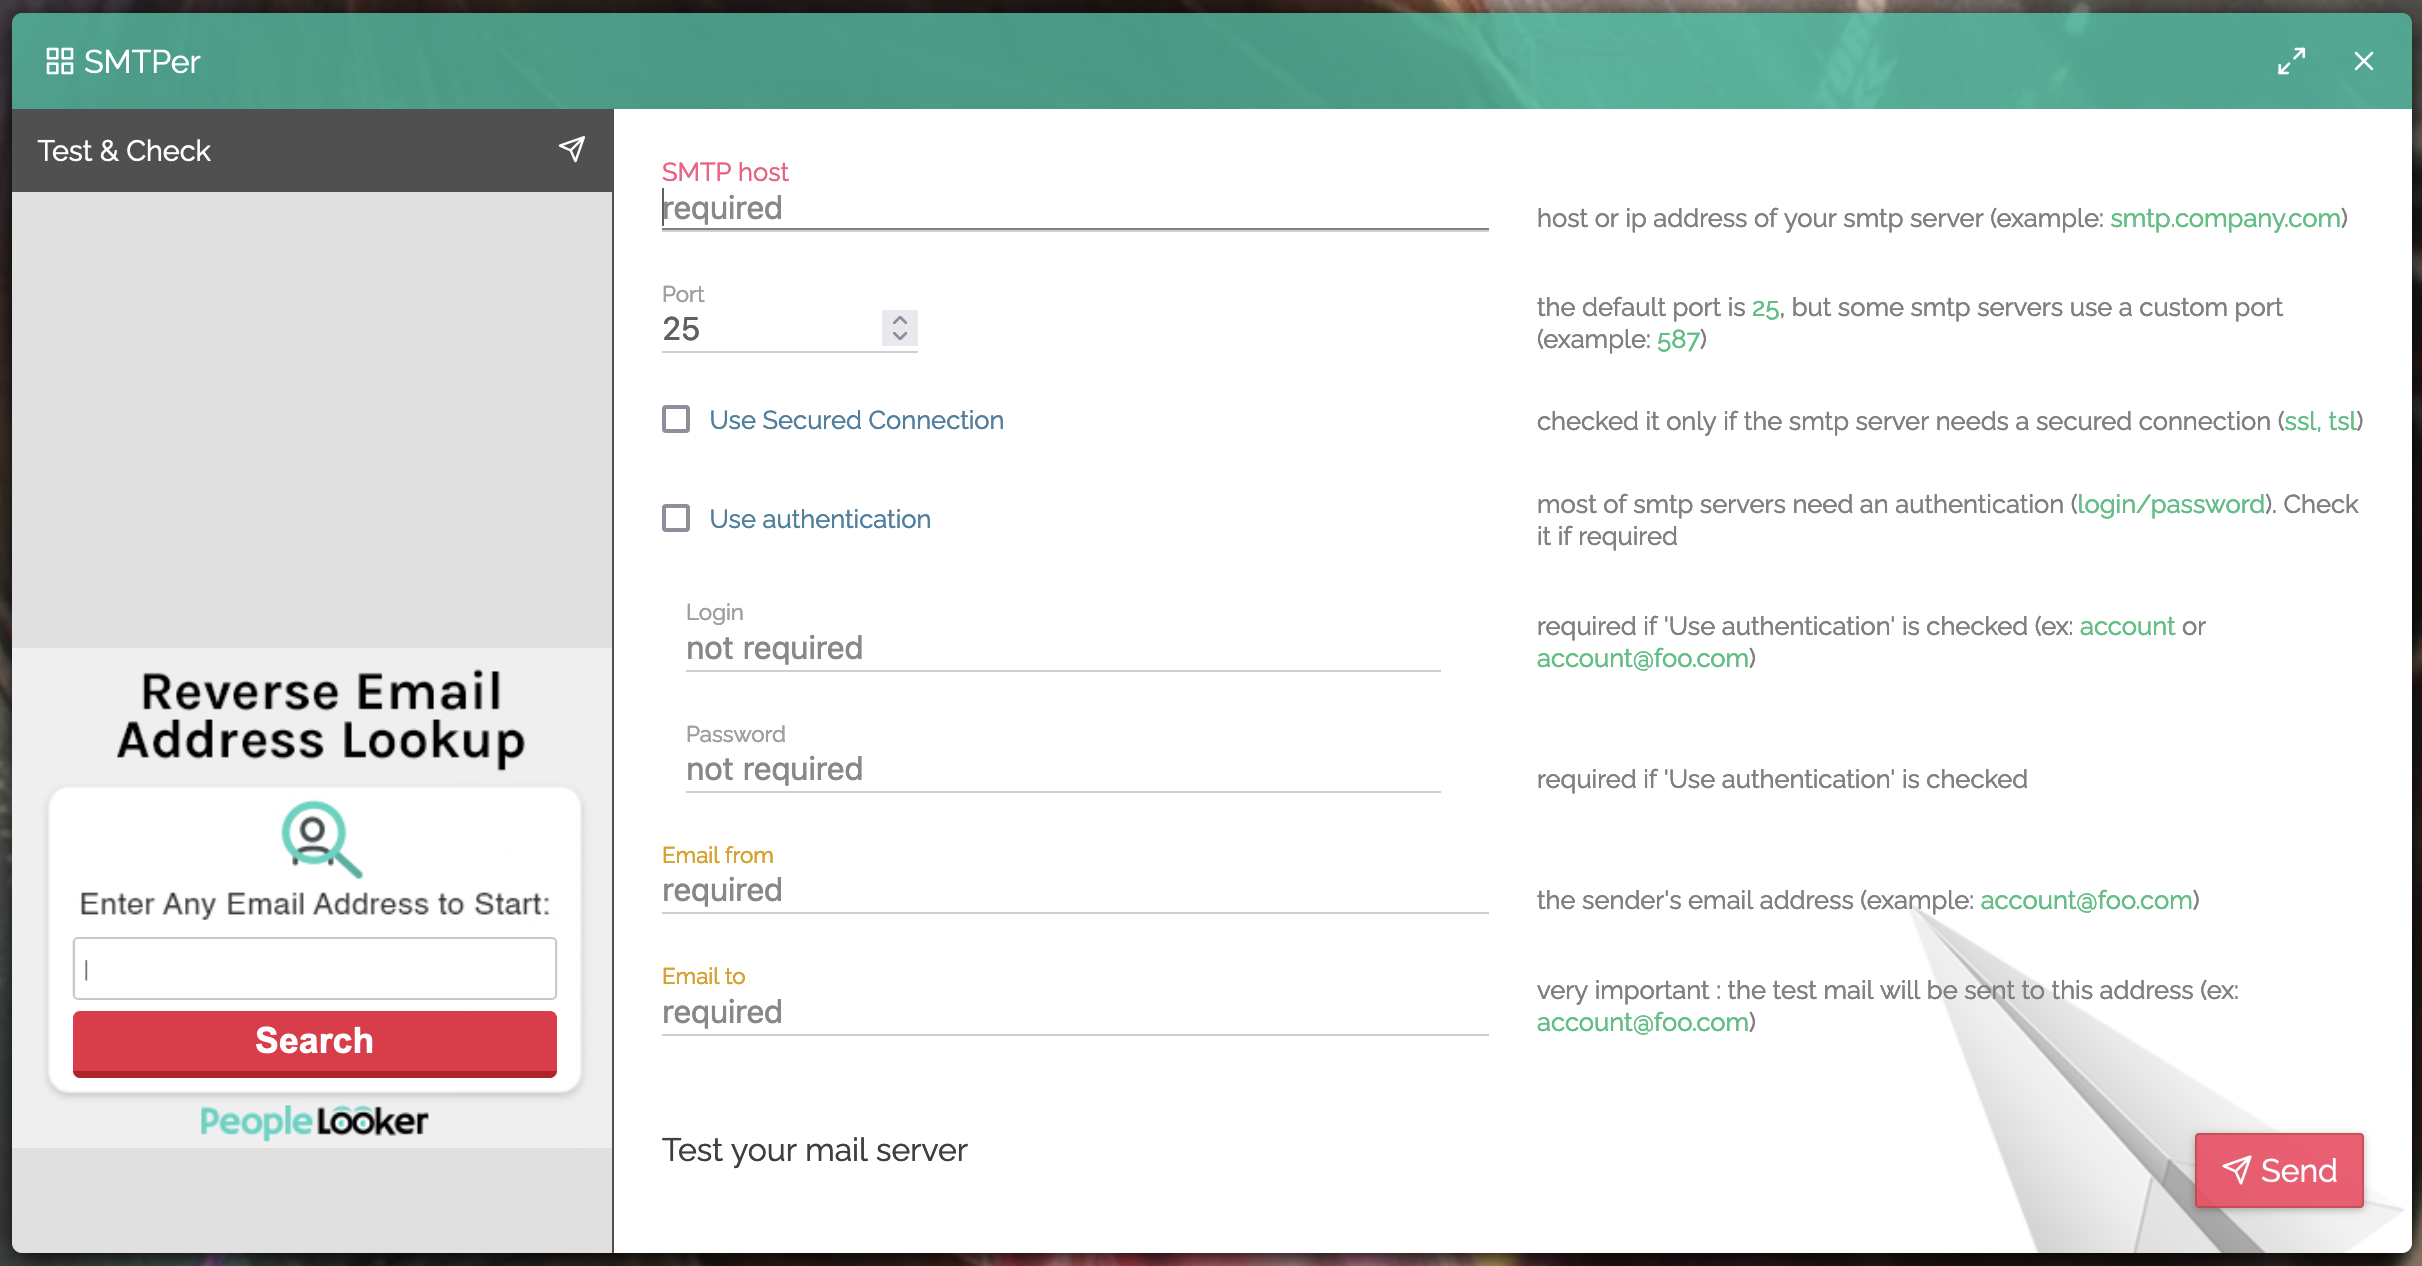The width and height of the screenshot is (2422, 1266).
Task: Click the fullscreen expand icon in header
Action: [x=2293, y=61]
